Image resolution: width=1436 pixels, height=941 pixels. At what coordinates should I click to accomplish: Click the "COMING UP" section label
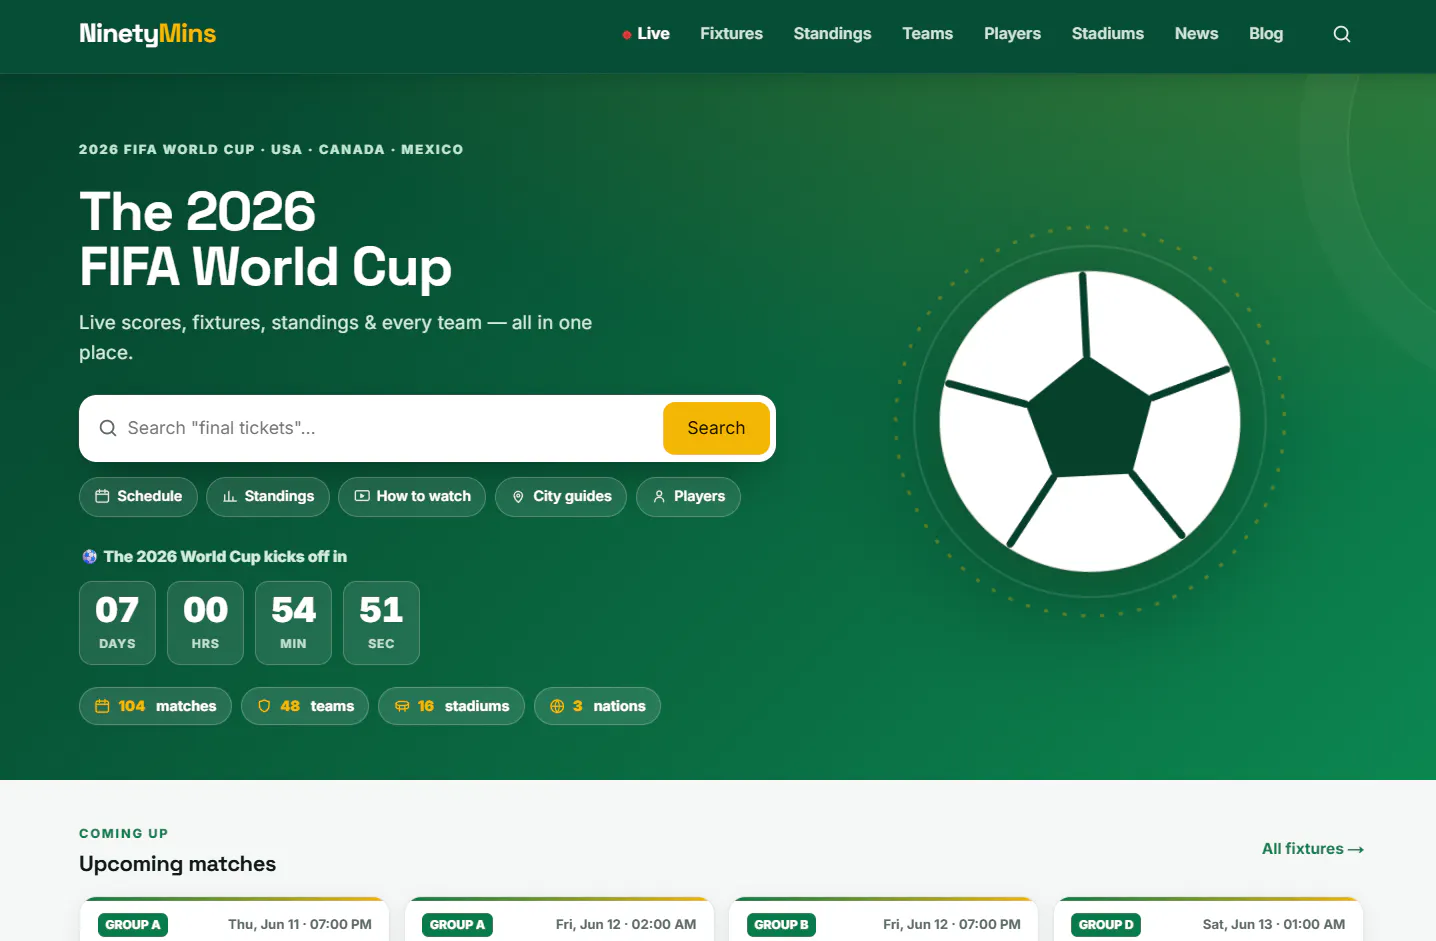tap(123, 834)
